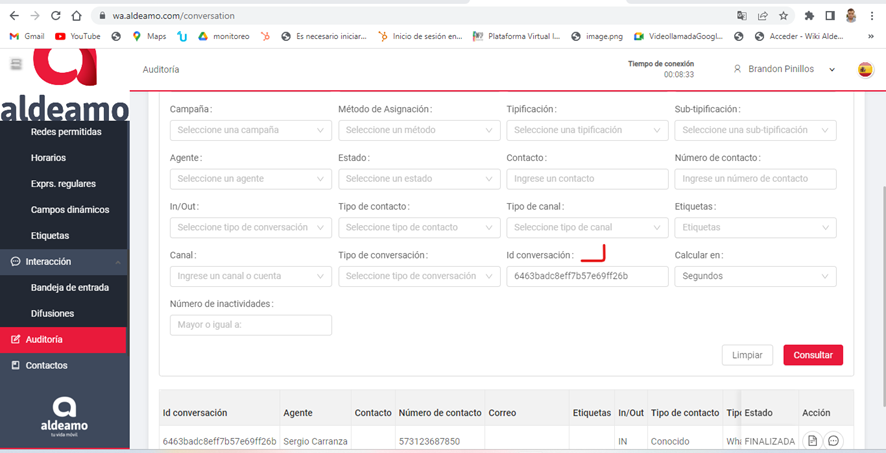886x453 pixels.
Task: Open the Brandon Pinillos user dropdown
Action: click(x=784, y=69)
